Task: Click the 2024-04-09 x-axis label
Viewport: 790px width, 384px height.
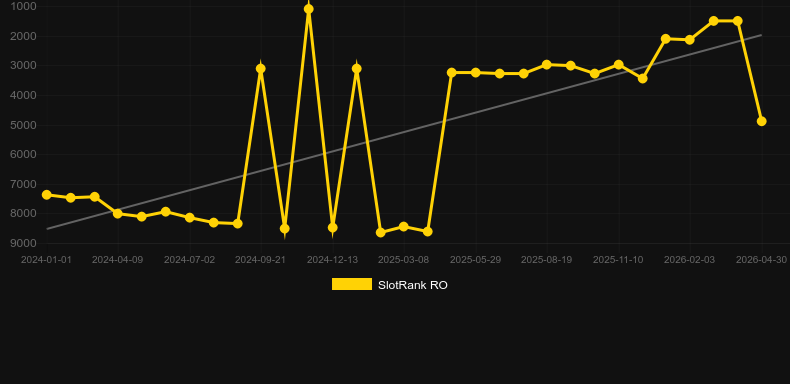Action: 117,260
